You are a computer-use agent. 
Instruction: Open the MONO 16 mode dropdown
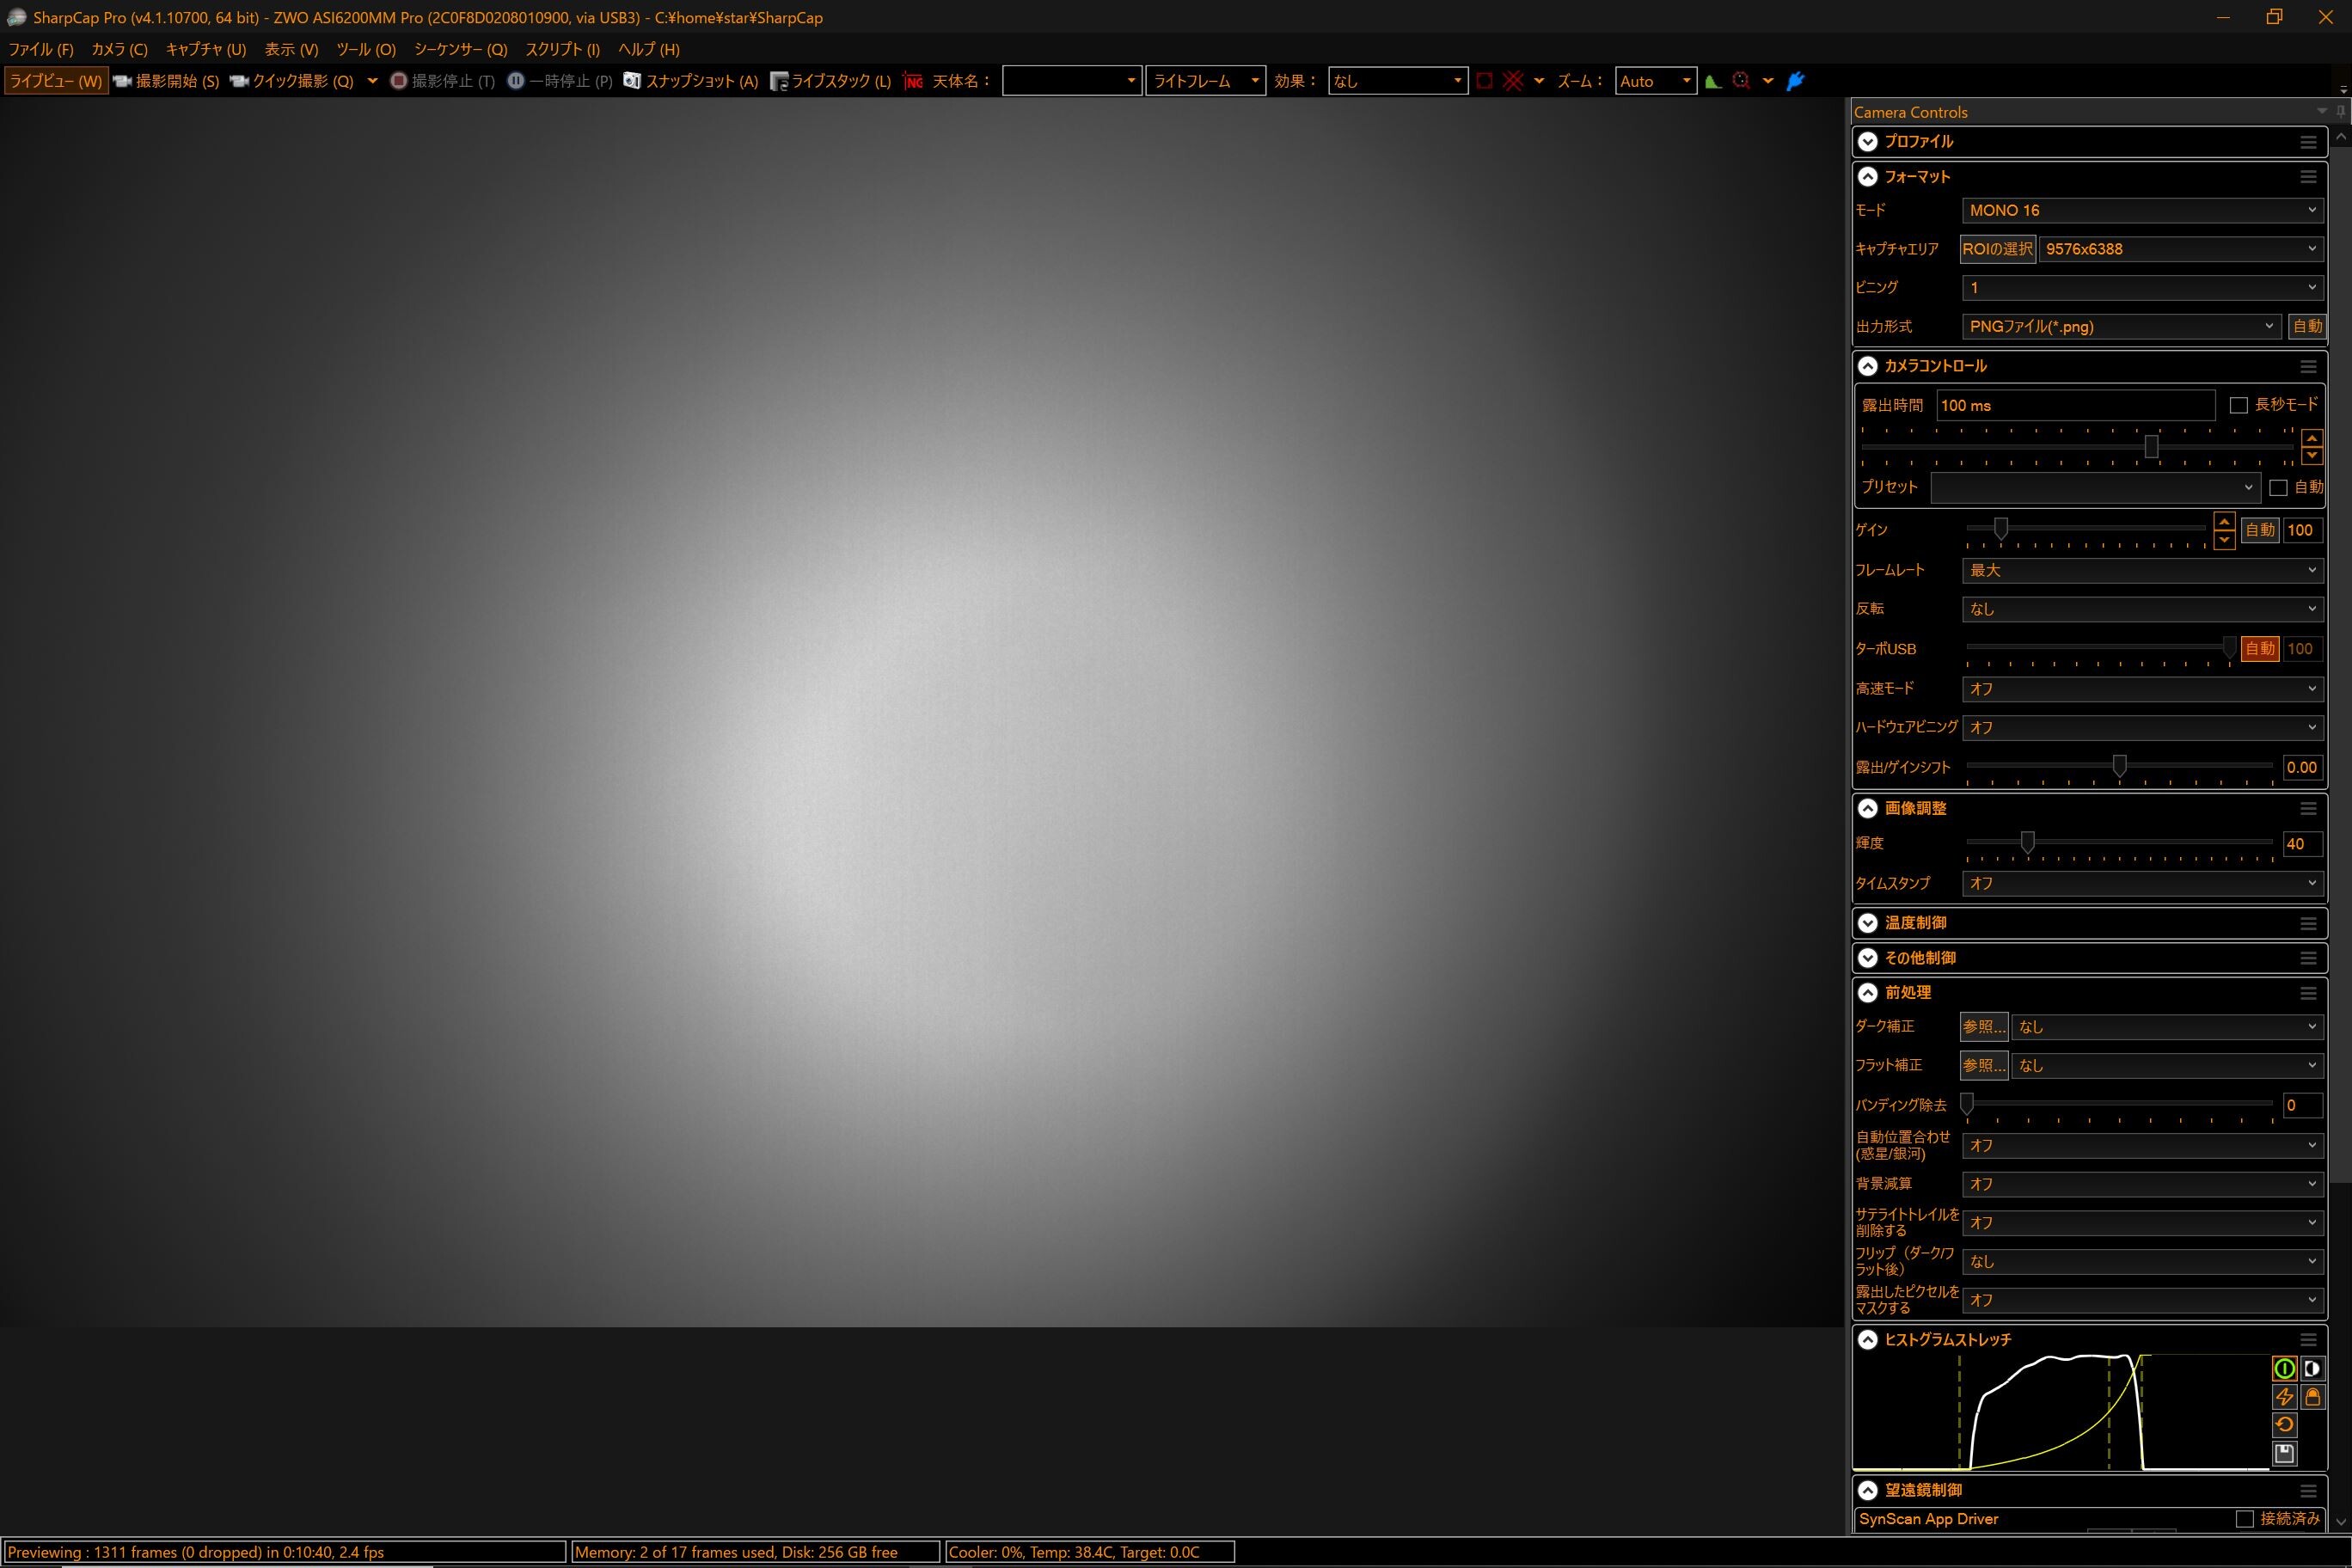point(2140,210)
